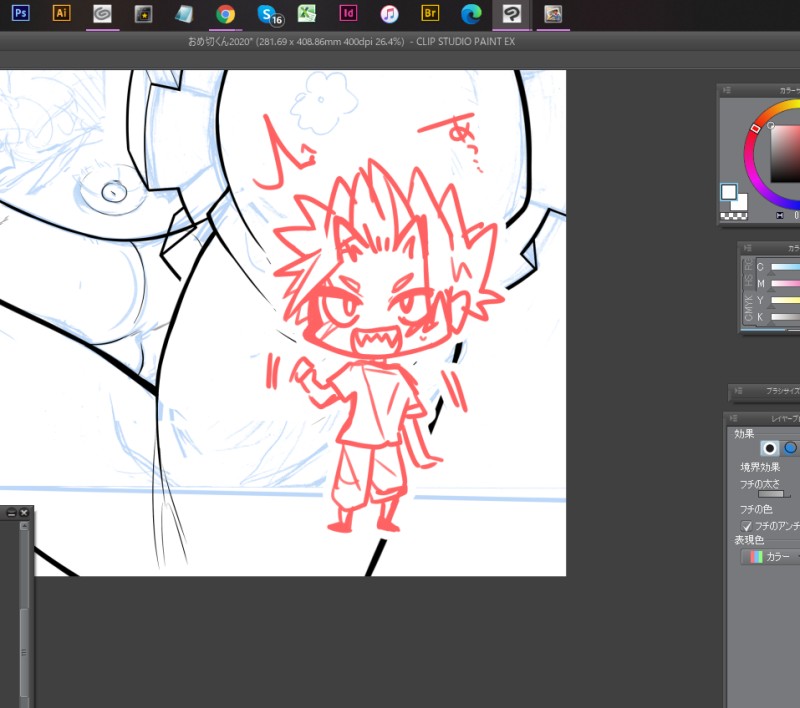Select the blue layer color effect icon

pyautogui.click(x=790, y=448)
